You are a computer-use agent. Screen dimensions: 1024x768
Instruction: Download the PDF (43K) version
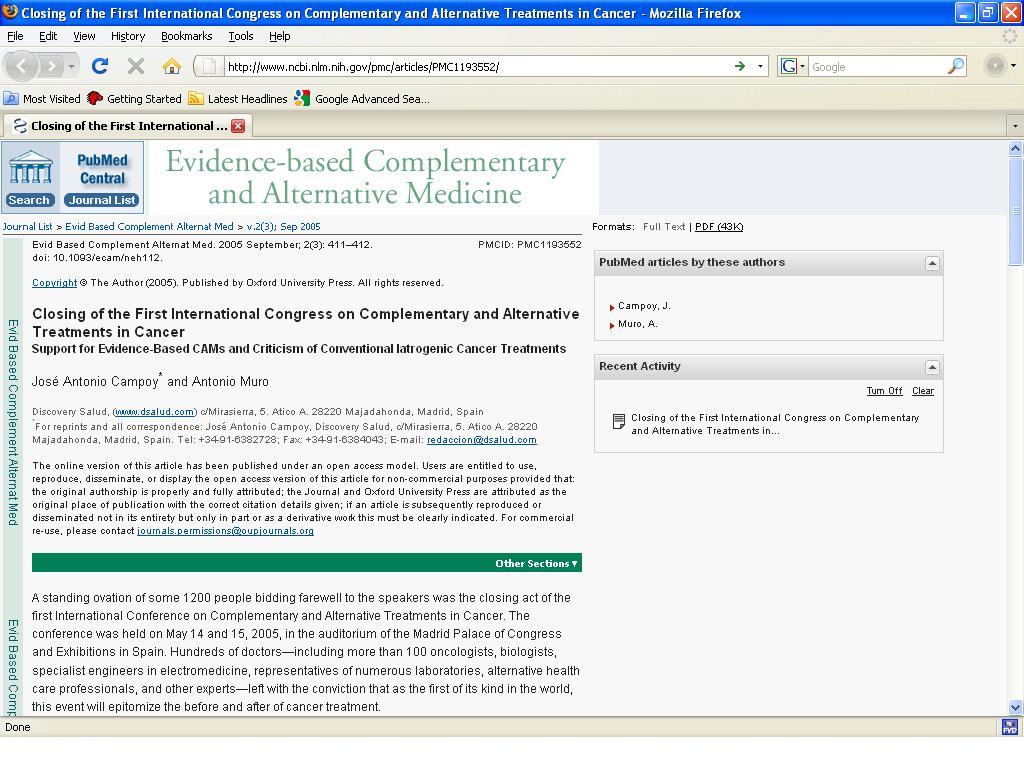click(x=719, y=227)
